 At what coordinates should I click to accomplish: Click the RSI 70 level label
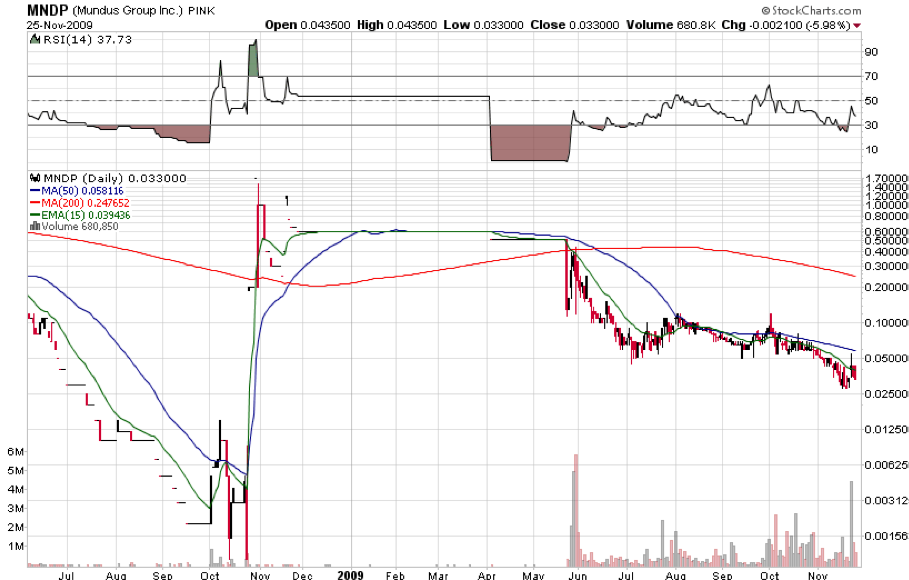(871, 76)
